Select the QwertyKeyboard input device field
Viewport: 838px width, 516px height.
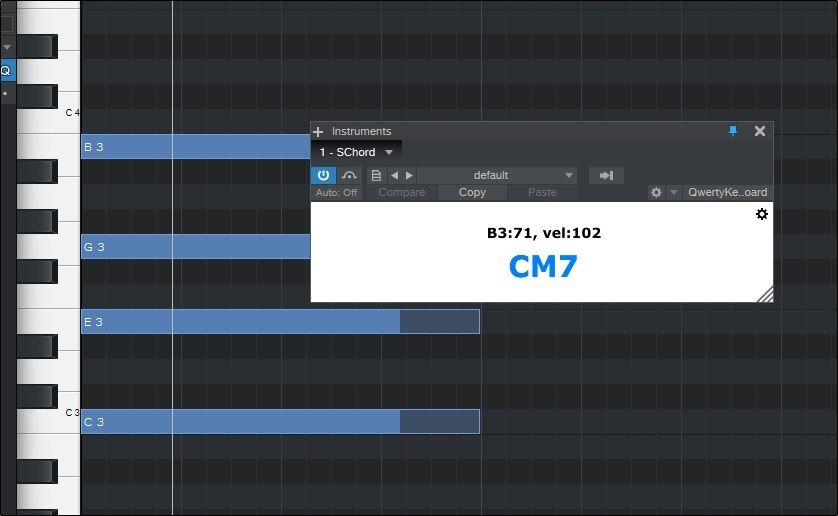coord(727,192)
